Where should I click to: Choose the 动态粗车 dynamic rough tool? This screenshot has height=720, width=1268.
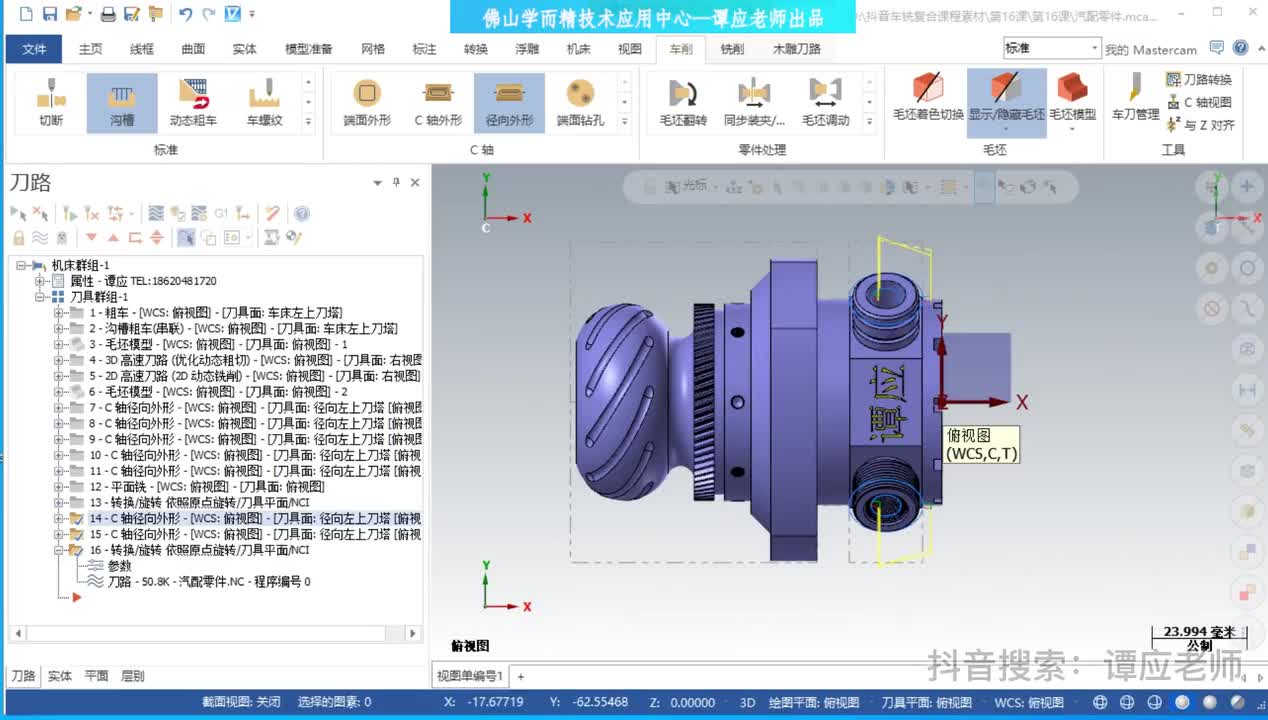[193, 103]
